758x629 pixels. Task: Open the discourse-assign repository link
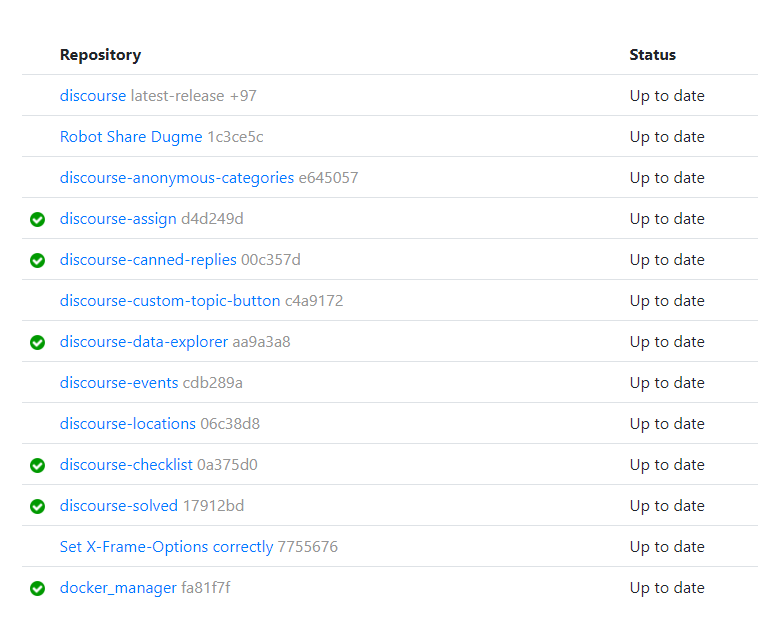pos(118,219)
